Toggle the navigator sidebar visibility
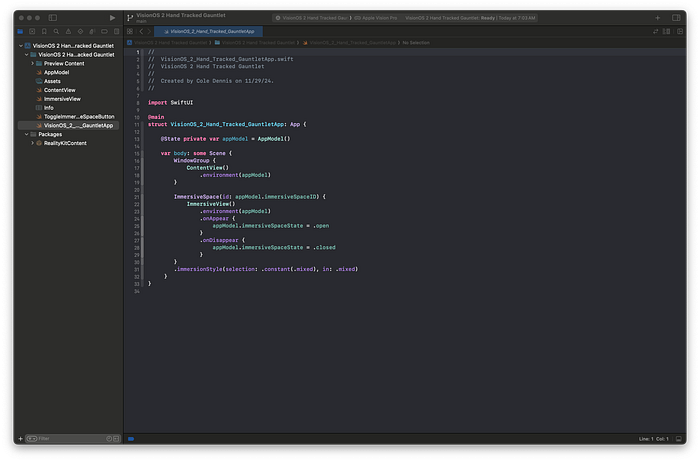 point(53,18)
